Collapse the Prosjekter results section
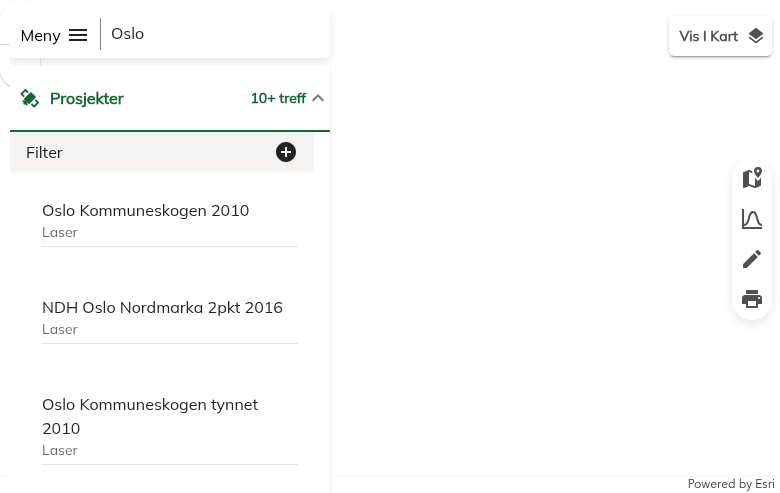The height and width of the screenshot is (493, 780). point(318,98)
